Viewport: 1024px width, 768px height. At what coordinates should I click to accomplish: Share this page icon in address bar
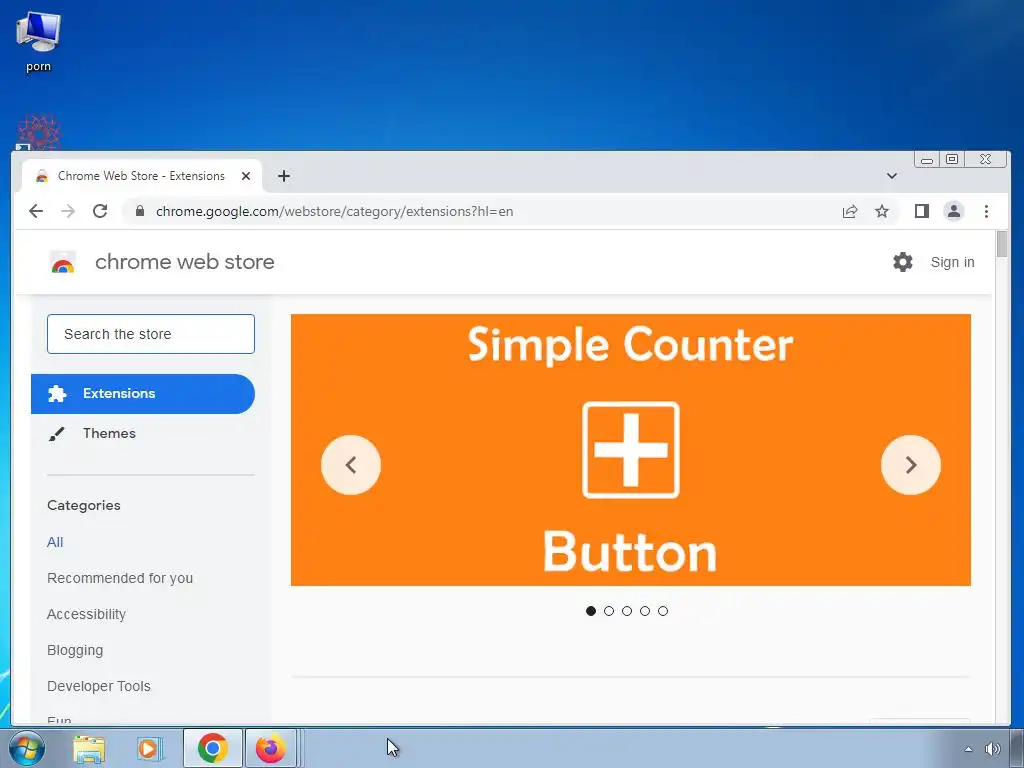pyautogui.click(x=850, y=211)
